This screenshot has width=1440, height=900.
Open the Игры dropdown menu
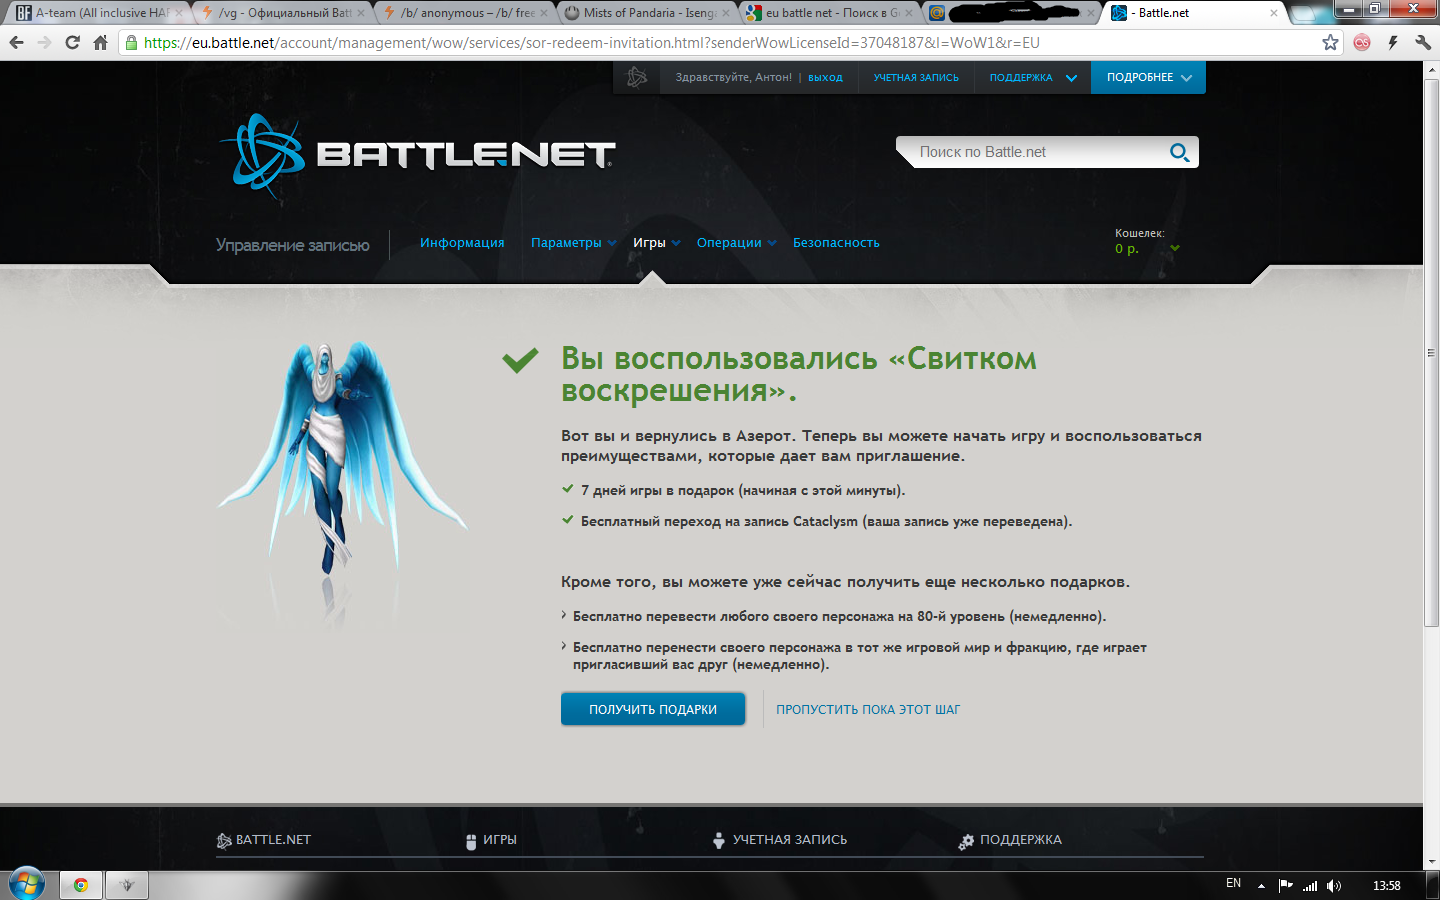point(656,243)
